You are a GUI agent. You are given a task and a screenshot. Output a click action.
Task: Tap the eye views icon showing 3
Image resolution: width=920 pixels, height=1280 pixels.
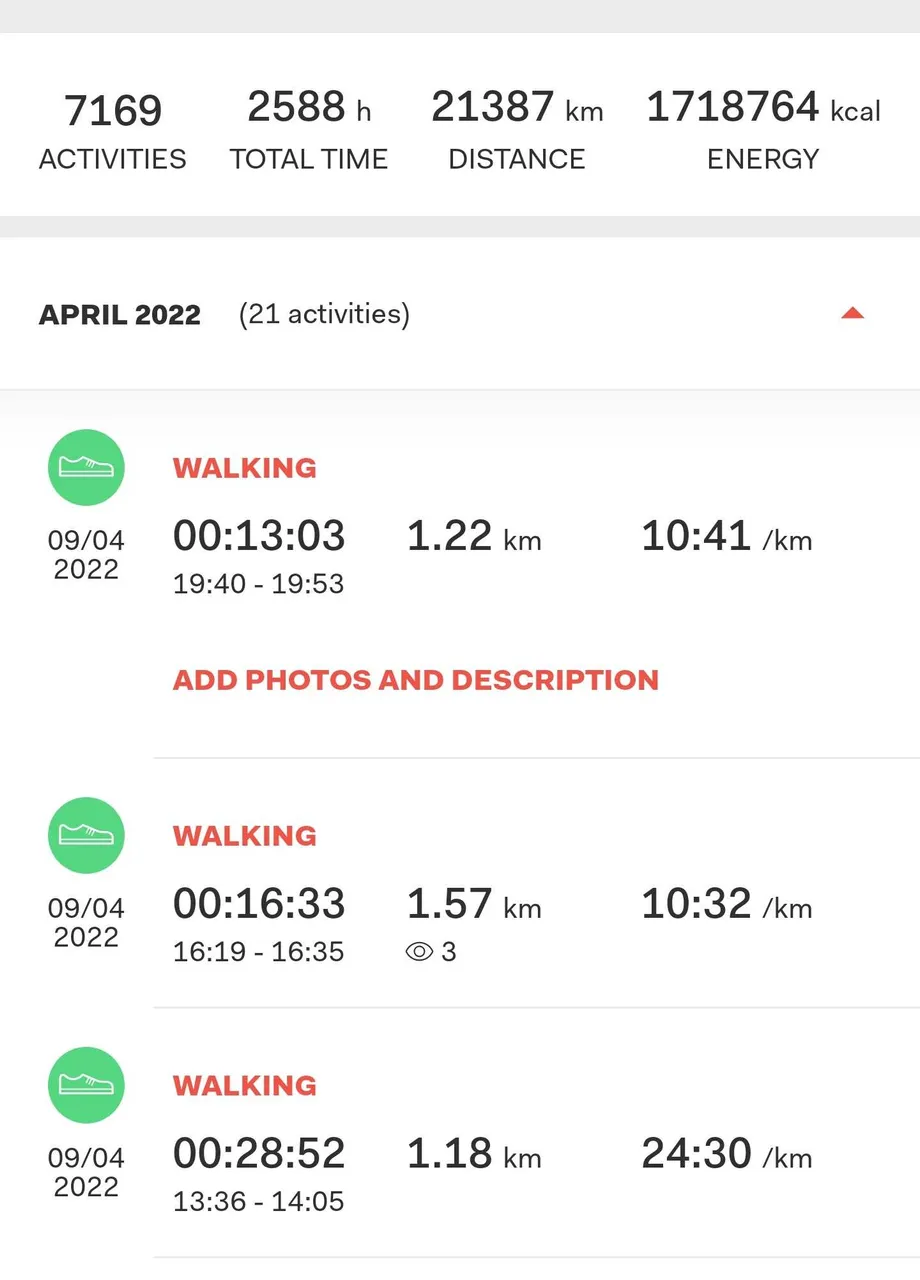[419, 952]
